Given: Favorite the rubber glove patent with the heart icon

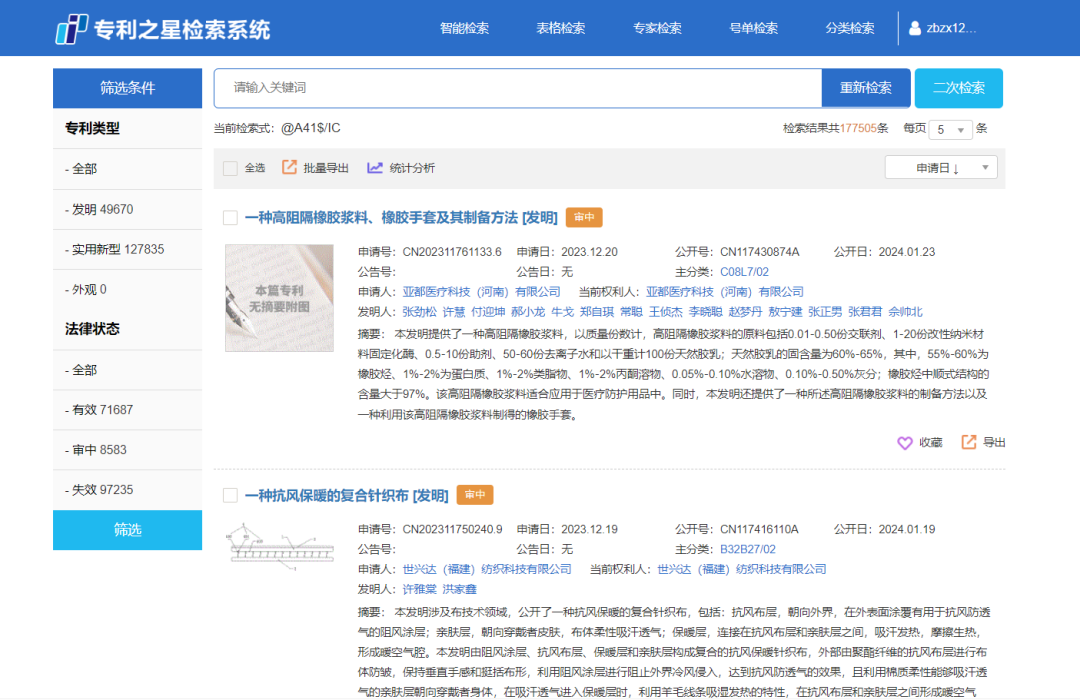Looking at the screenshot, I should point(905,442).
